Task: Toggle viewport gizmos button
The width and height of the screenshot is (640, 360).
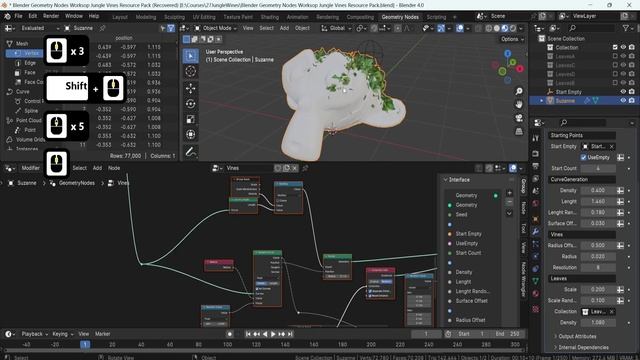Action: click(441, 28)
